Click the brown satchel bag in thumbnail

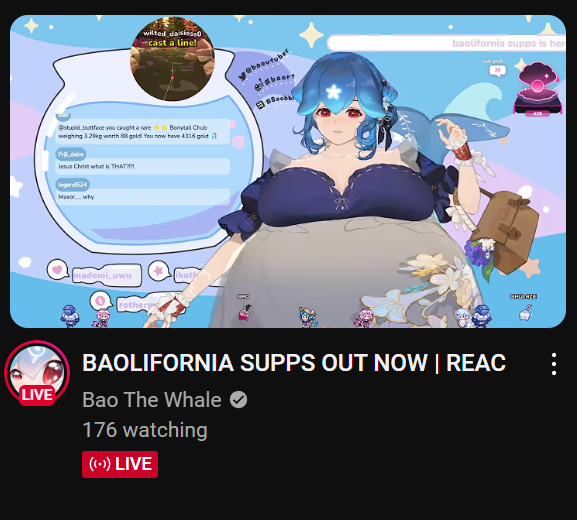505,230
